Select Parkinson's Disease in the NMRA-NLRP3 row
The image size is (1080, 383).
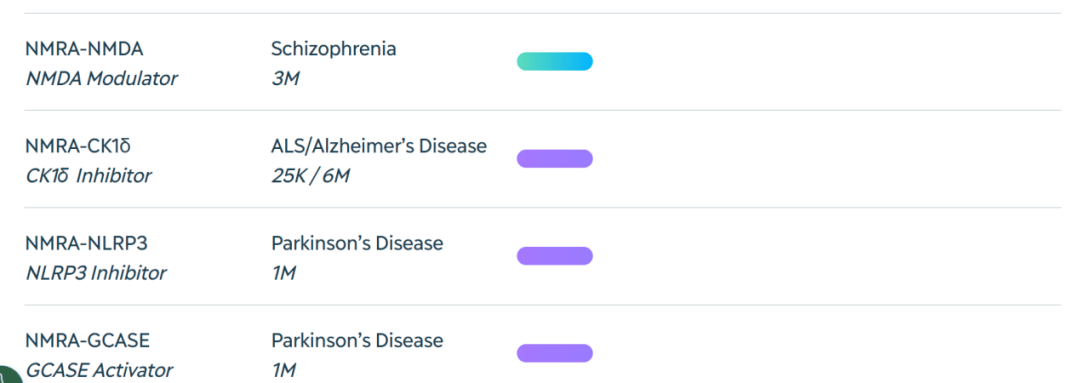(357, 243)
